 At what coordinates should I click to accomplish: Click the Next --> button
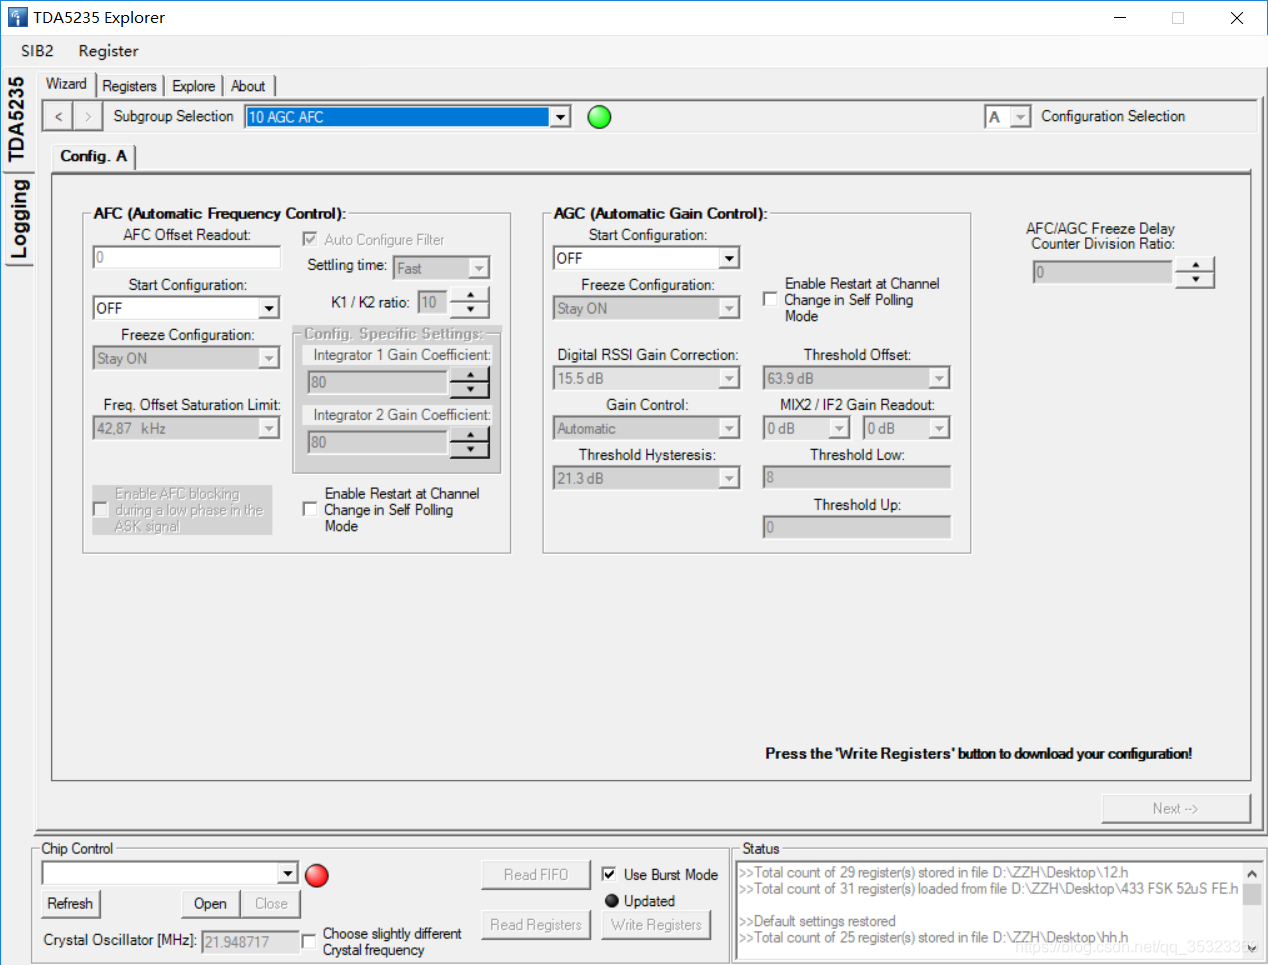pyautogui.click(x=1175, y=808)
